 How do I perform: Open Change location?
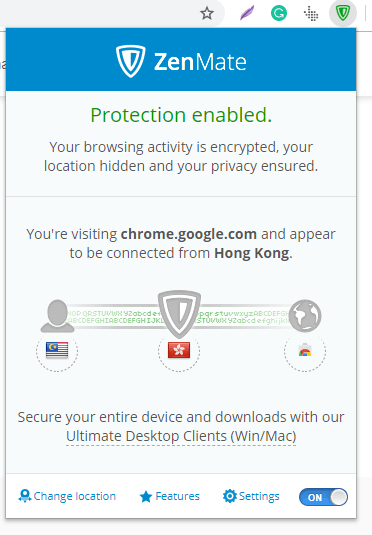67,496
